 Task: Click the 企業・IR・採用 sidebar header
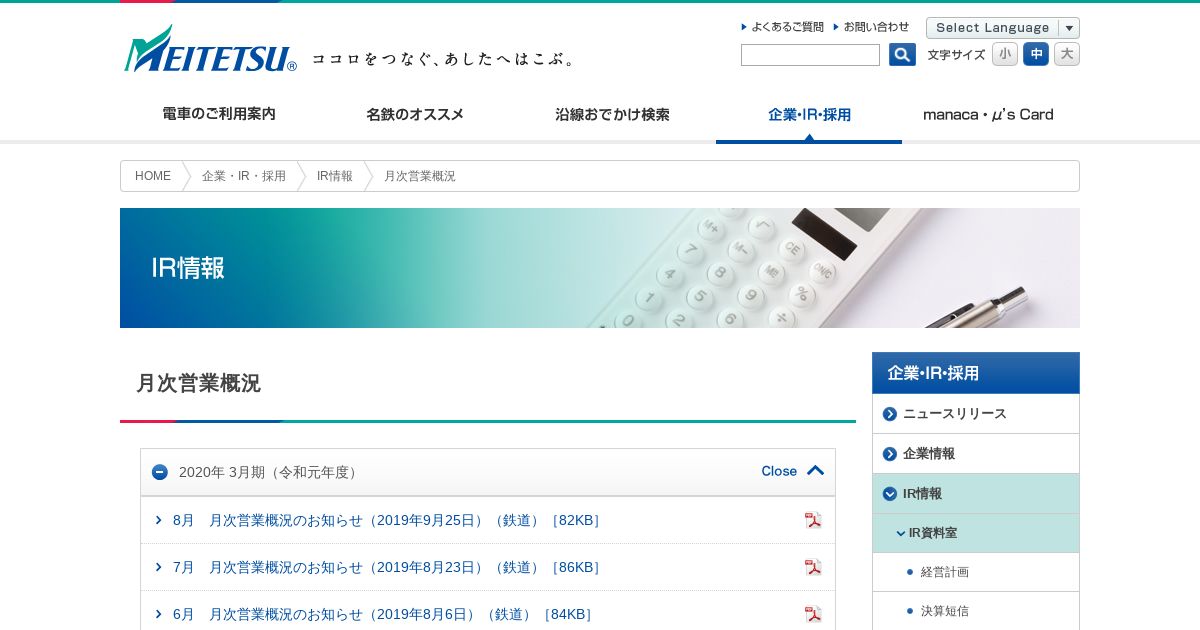976,373
